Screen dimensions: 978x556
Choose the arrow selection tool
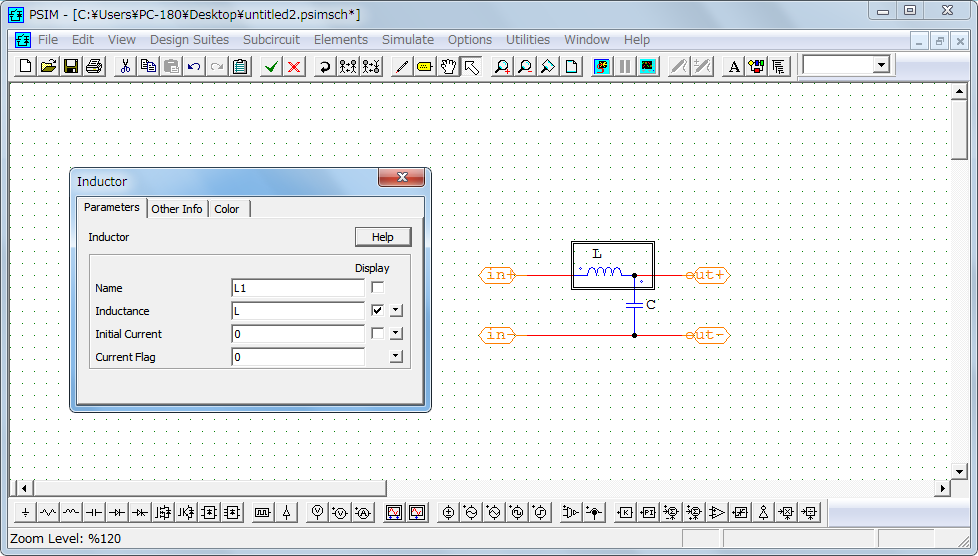point(471,66)
